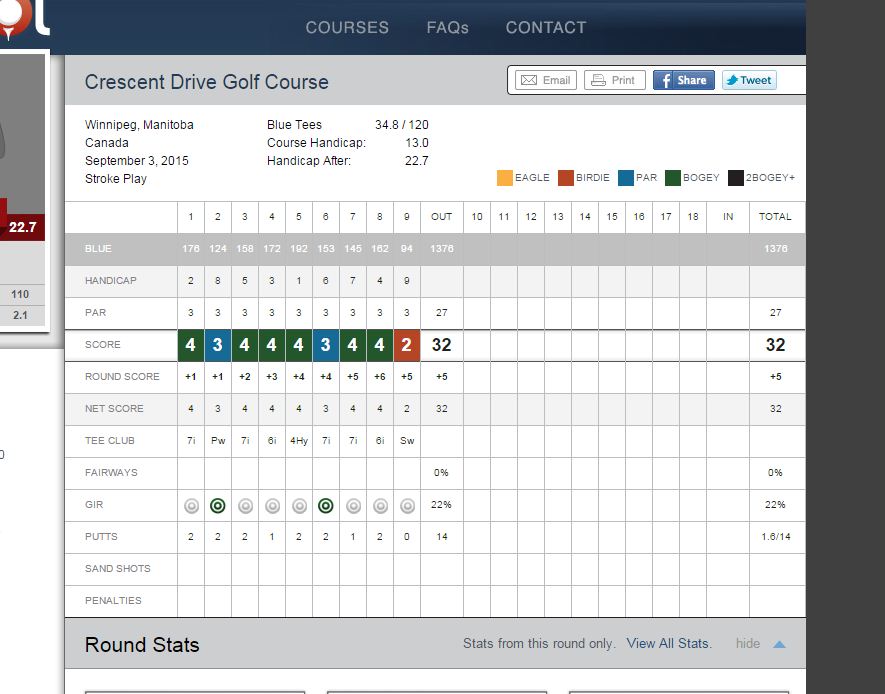This screenshot has width=885, height=694.
Task: Click the Email envelope icon button
Action: click(x=545, y=80)
